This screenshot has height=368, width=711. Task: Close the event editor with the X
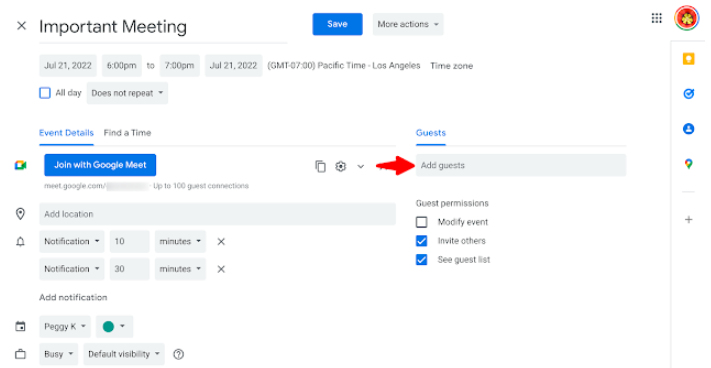coord(21,26)
